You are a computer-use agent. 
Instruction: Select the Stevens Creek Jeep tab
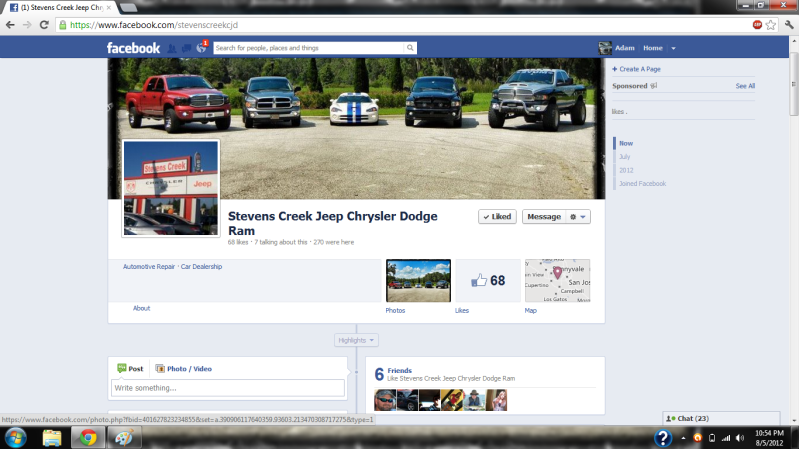pyautogui.click(x=61, y=8)
